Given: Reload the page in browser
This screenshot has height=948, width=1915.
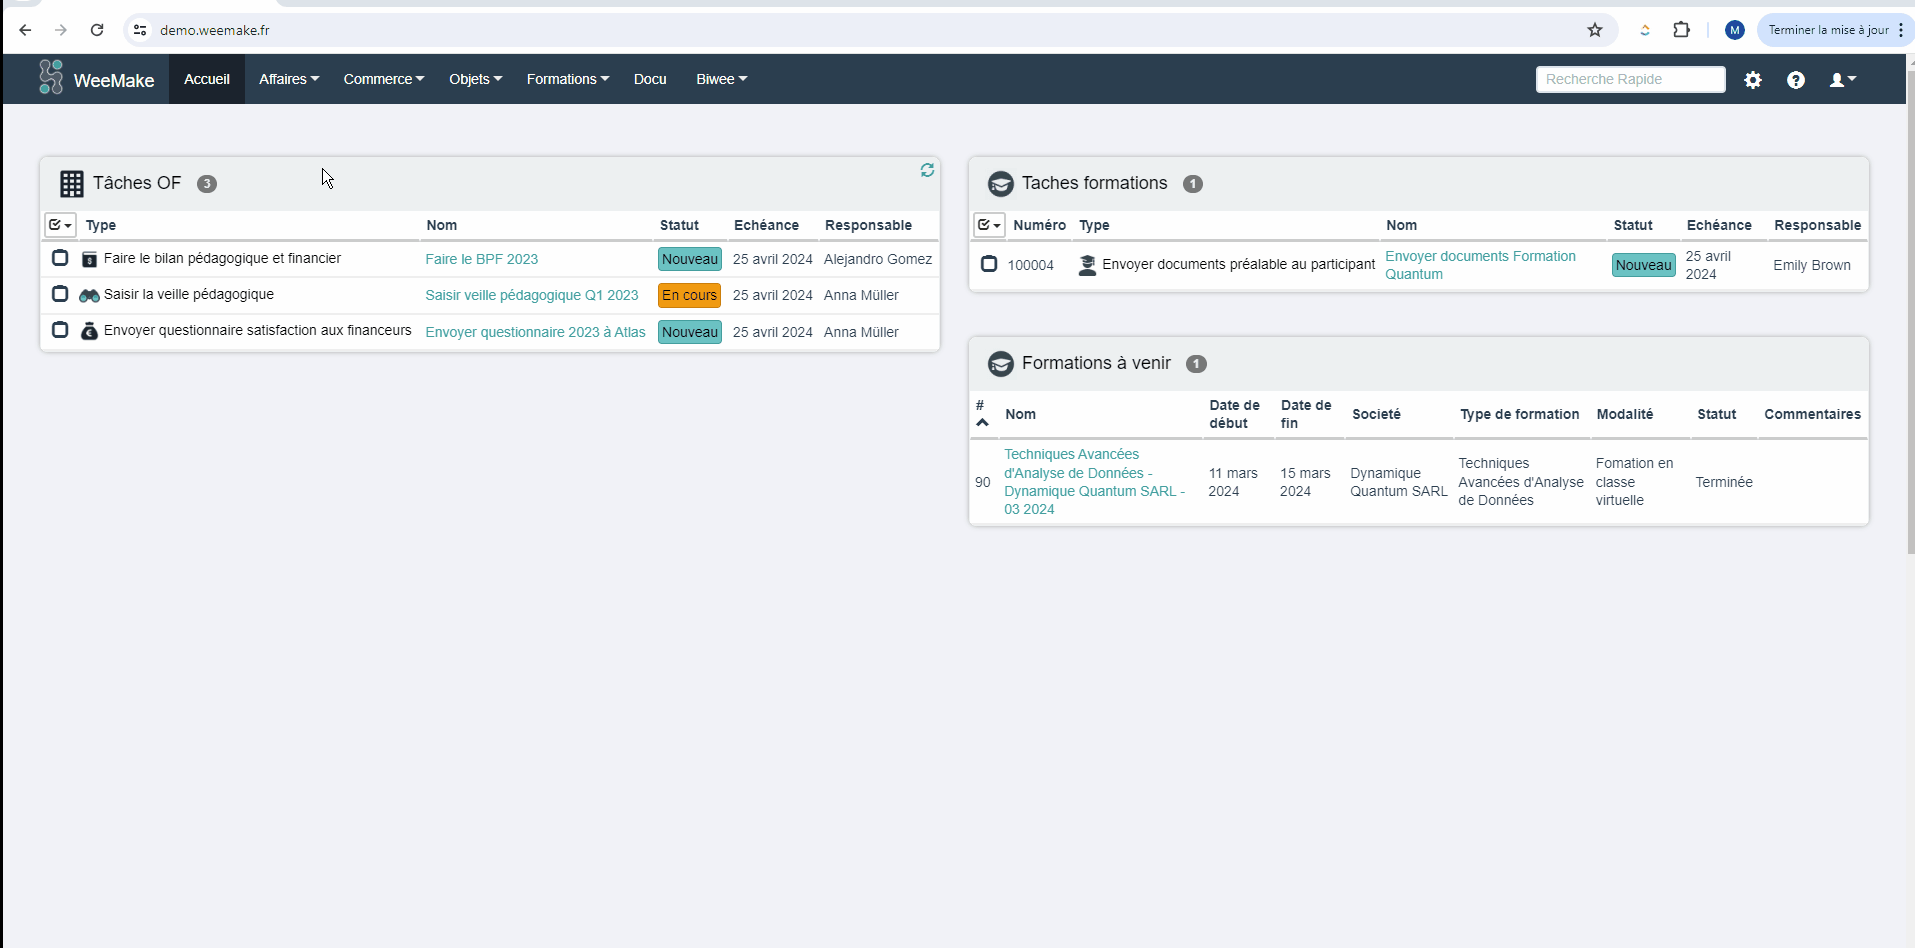Looking at the screenshot, I should 97,30.
